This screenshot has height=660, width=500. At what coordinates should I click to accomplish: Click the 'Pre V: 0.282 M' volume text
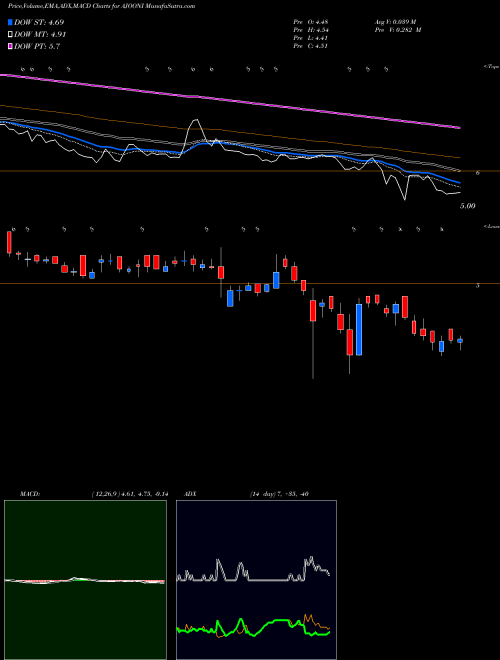(398, 30)
